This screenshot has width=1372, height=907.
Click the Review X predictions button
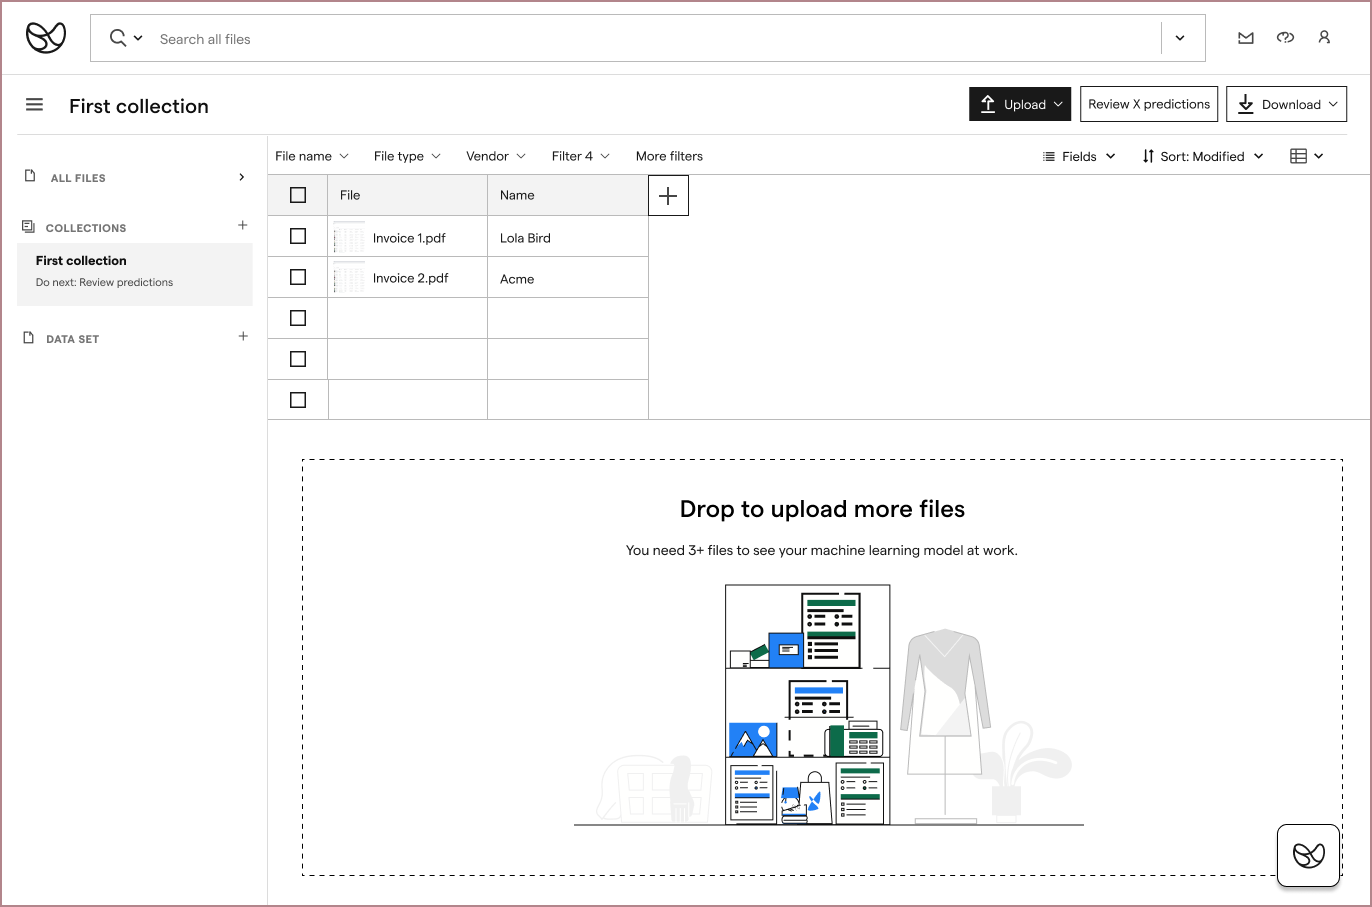point(1148,103)
